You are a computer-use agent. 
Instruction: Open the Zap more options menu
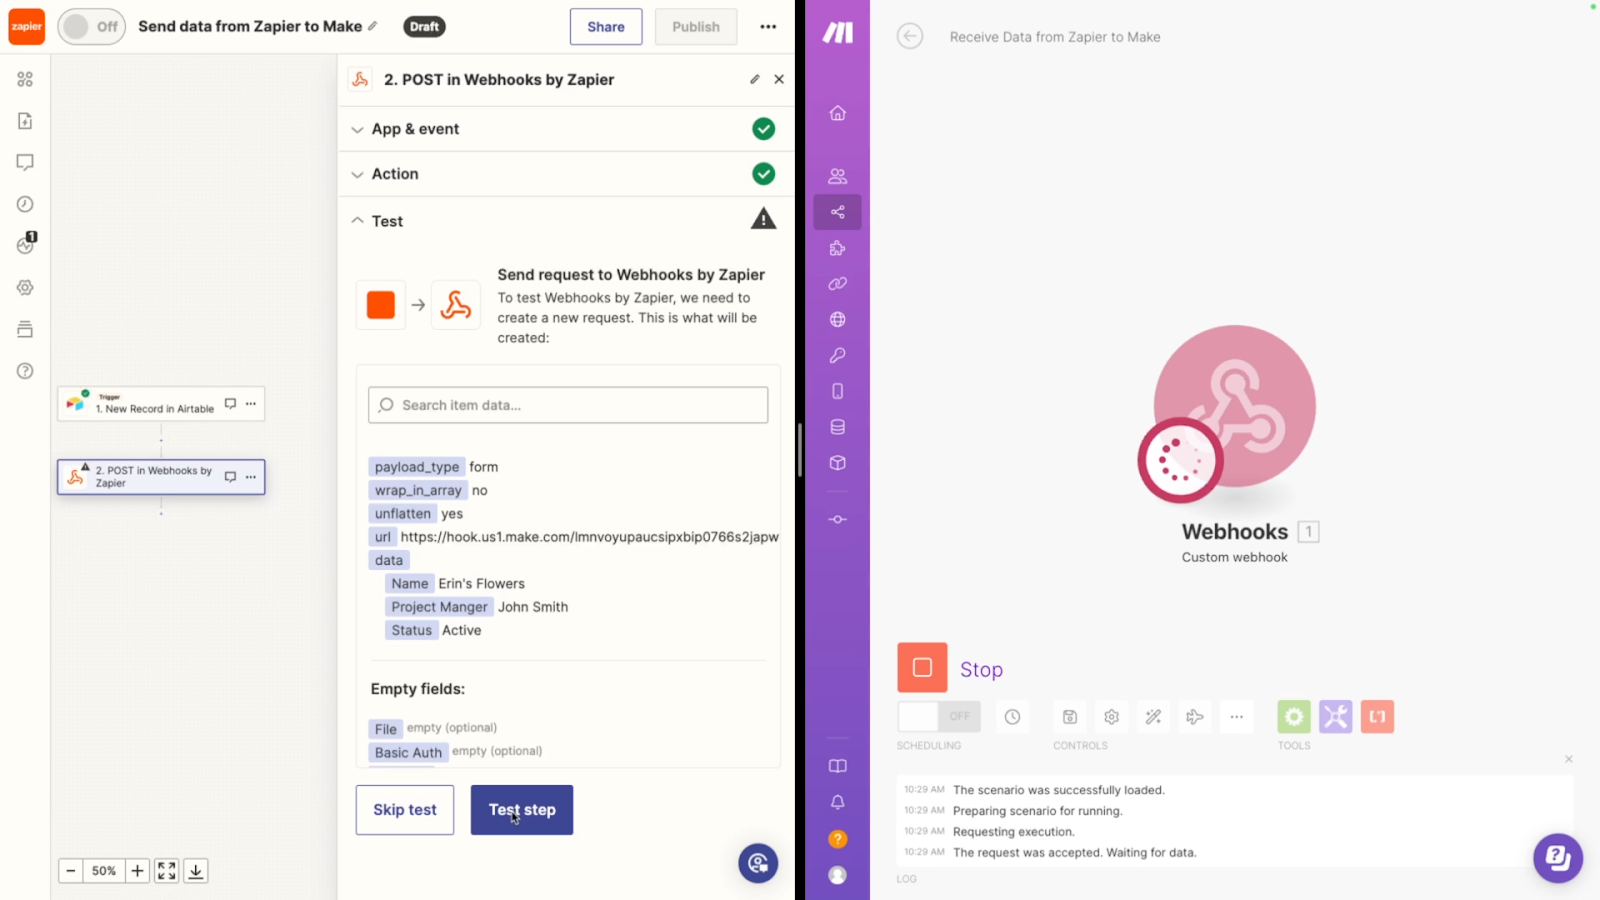coord(768,27)
